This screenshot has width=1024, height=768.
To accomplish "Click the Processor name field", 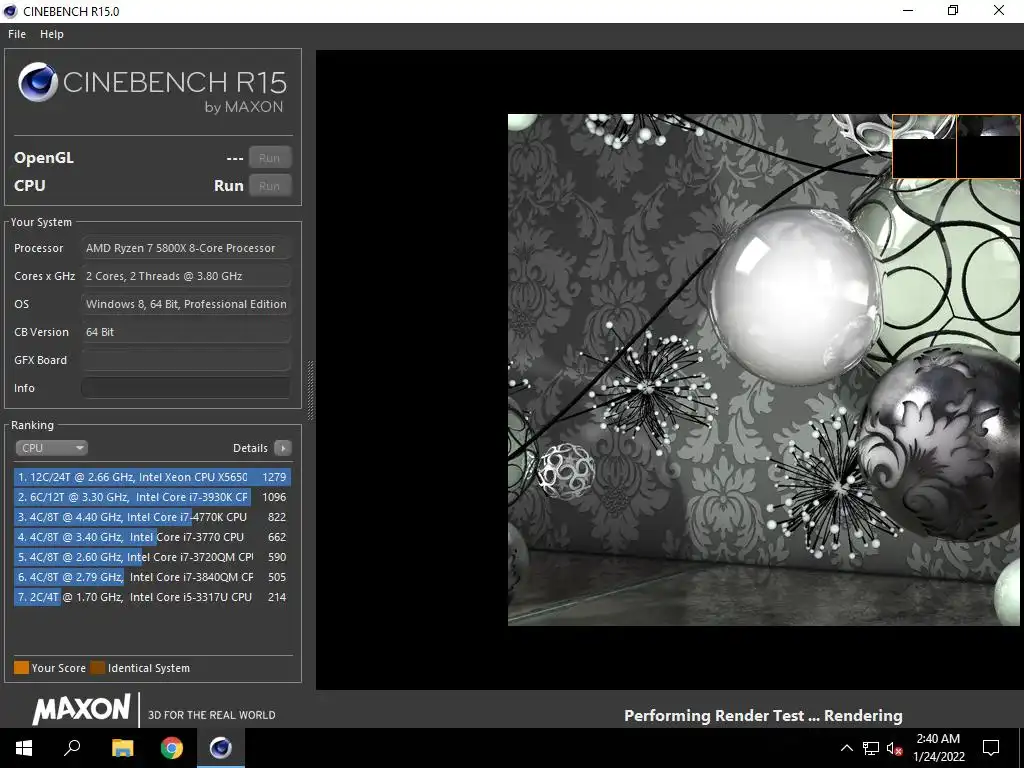I will [x=186, y=248].
